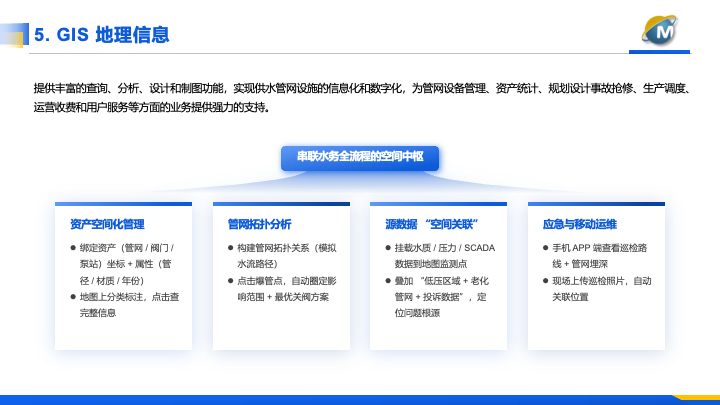Click the 构建管网拓扑关系 bullet text

[287, 256]
